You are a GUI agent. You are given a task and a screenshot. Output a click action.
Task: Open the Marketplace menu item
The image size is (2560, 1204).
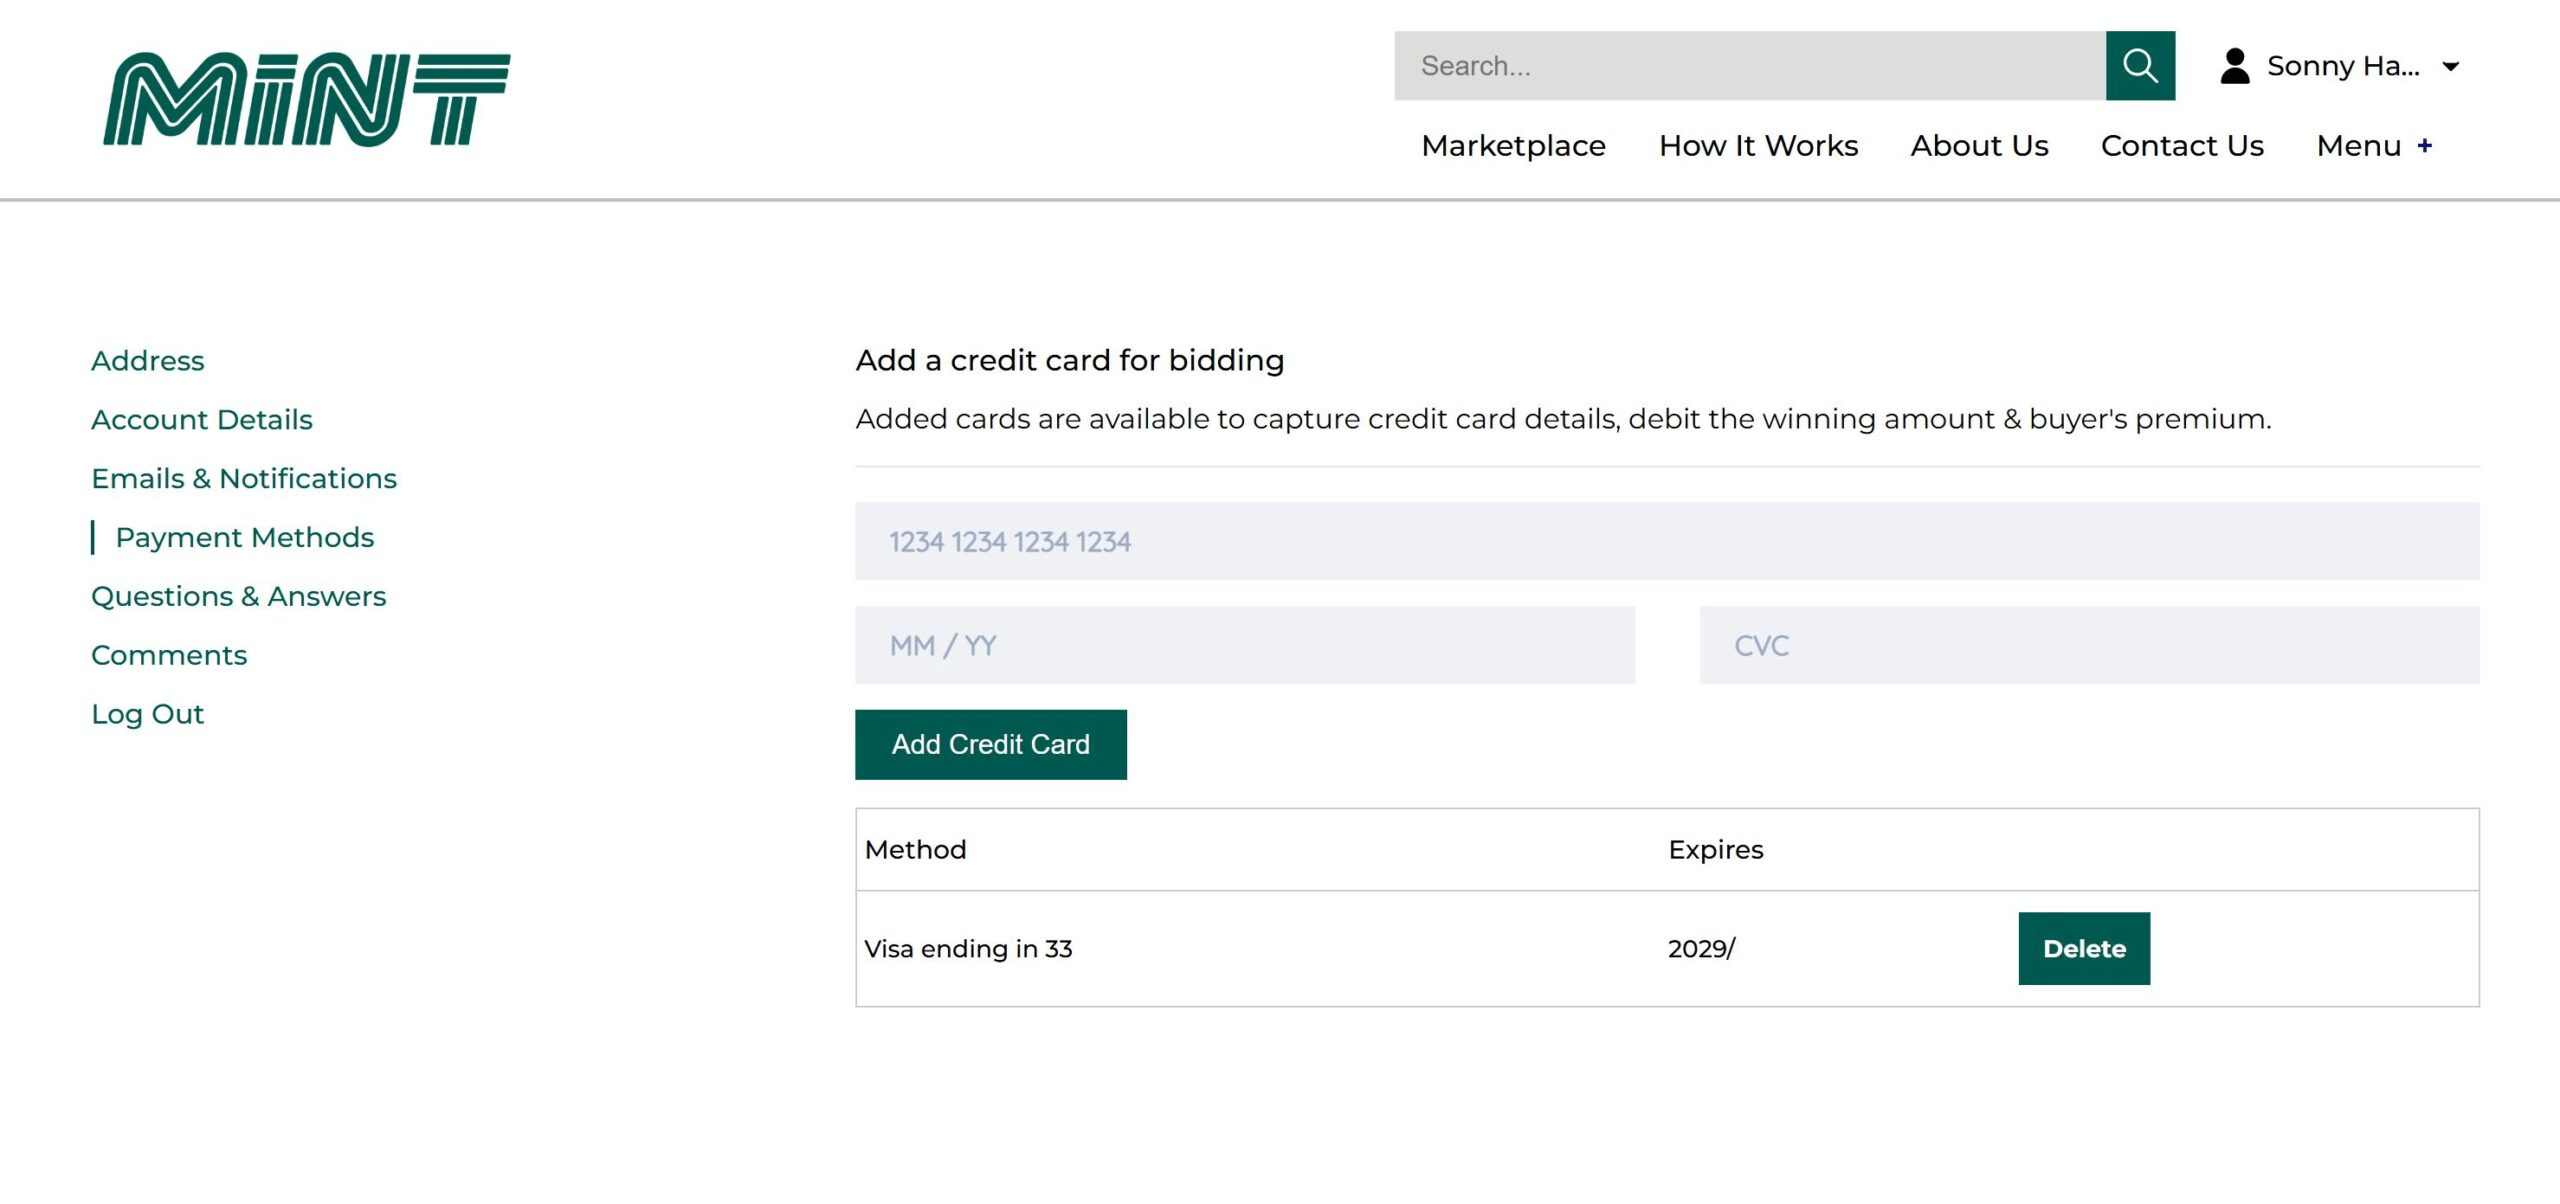click(x=1513, y=146)
